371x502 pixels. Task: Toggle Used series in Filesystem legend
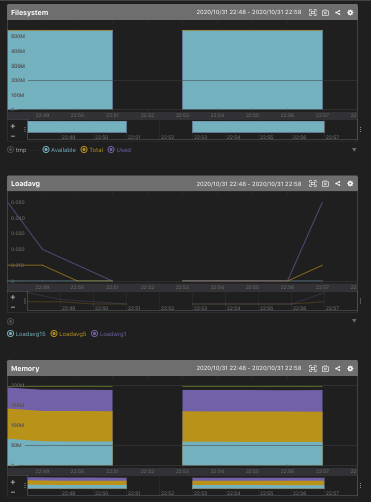click(119, 150)
